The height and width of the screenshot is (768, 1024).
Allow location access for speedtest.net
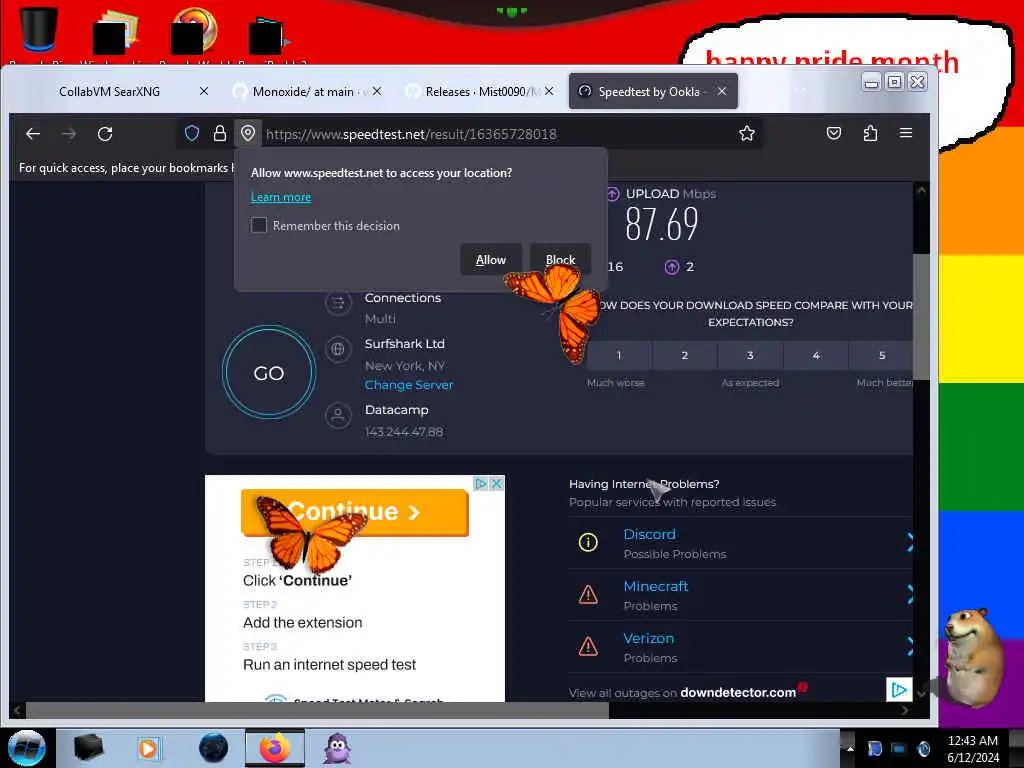[x=490, y=259]
